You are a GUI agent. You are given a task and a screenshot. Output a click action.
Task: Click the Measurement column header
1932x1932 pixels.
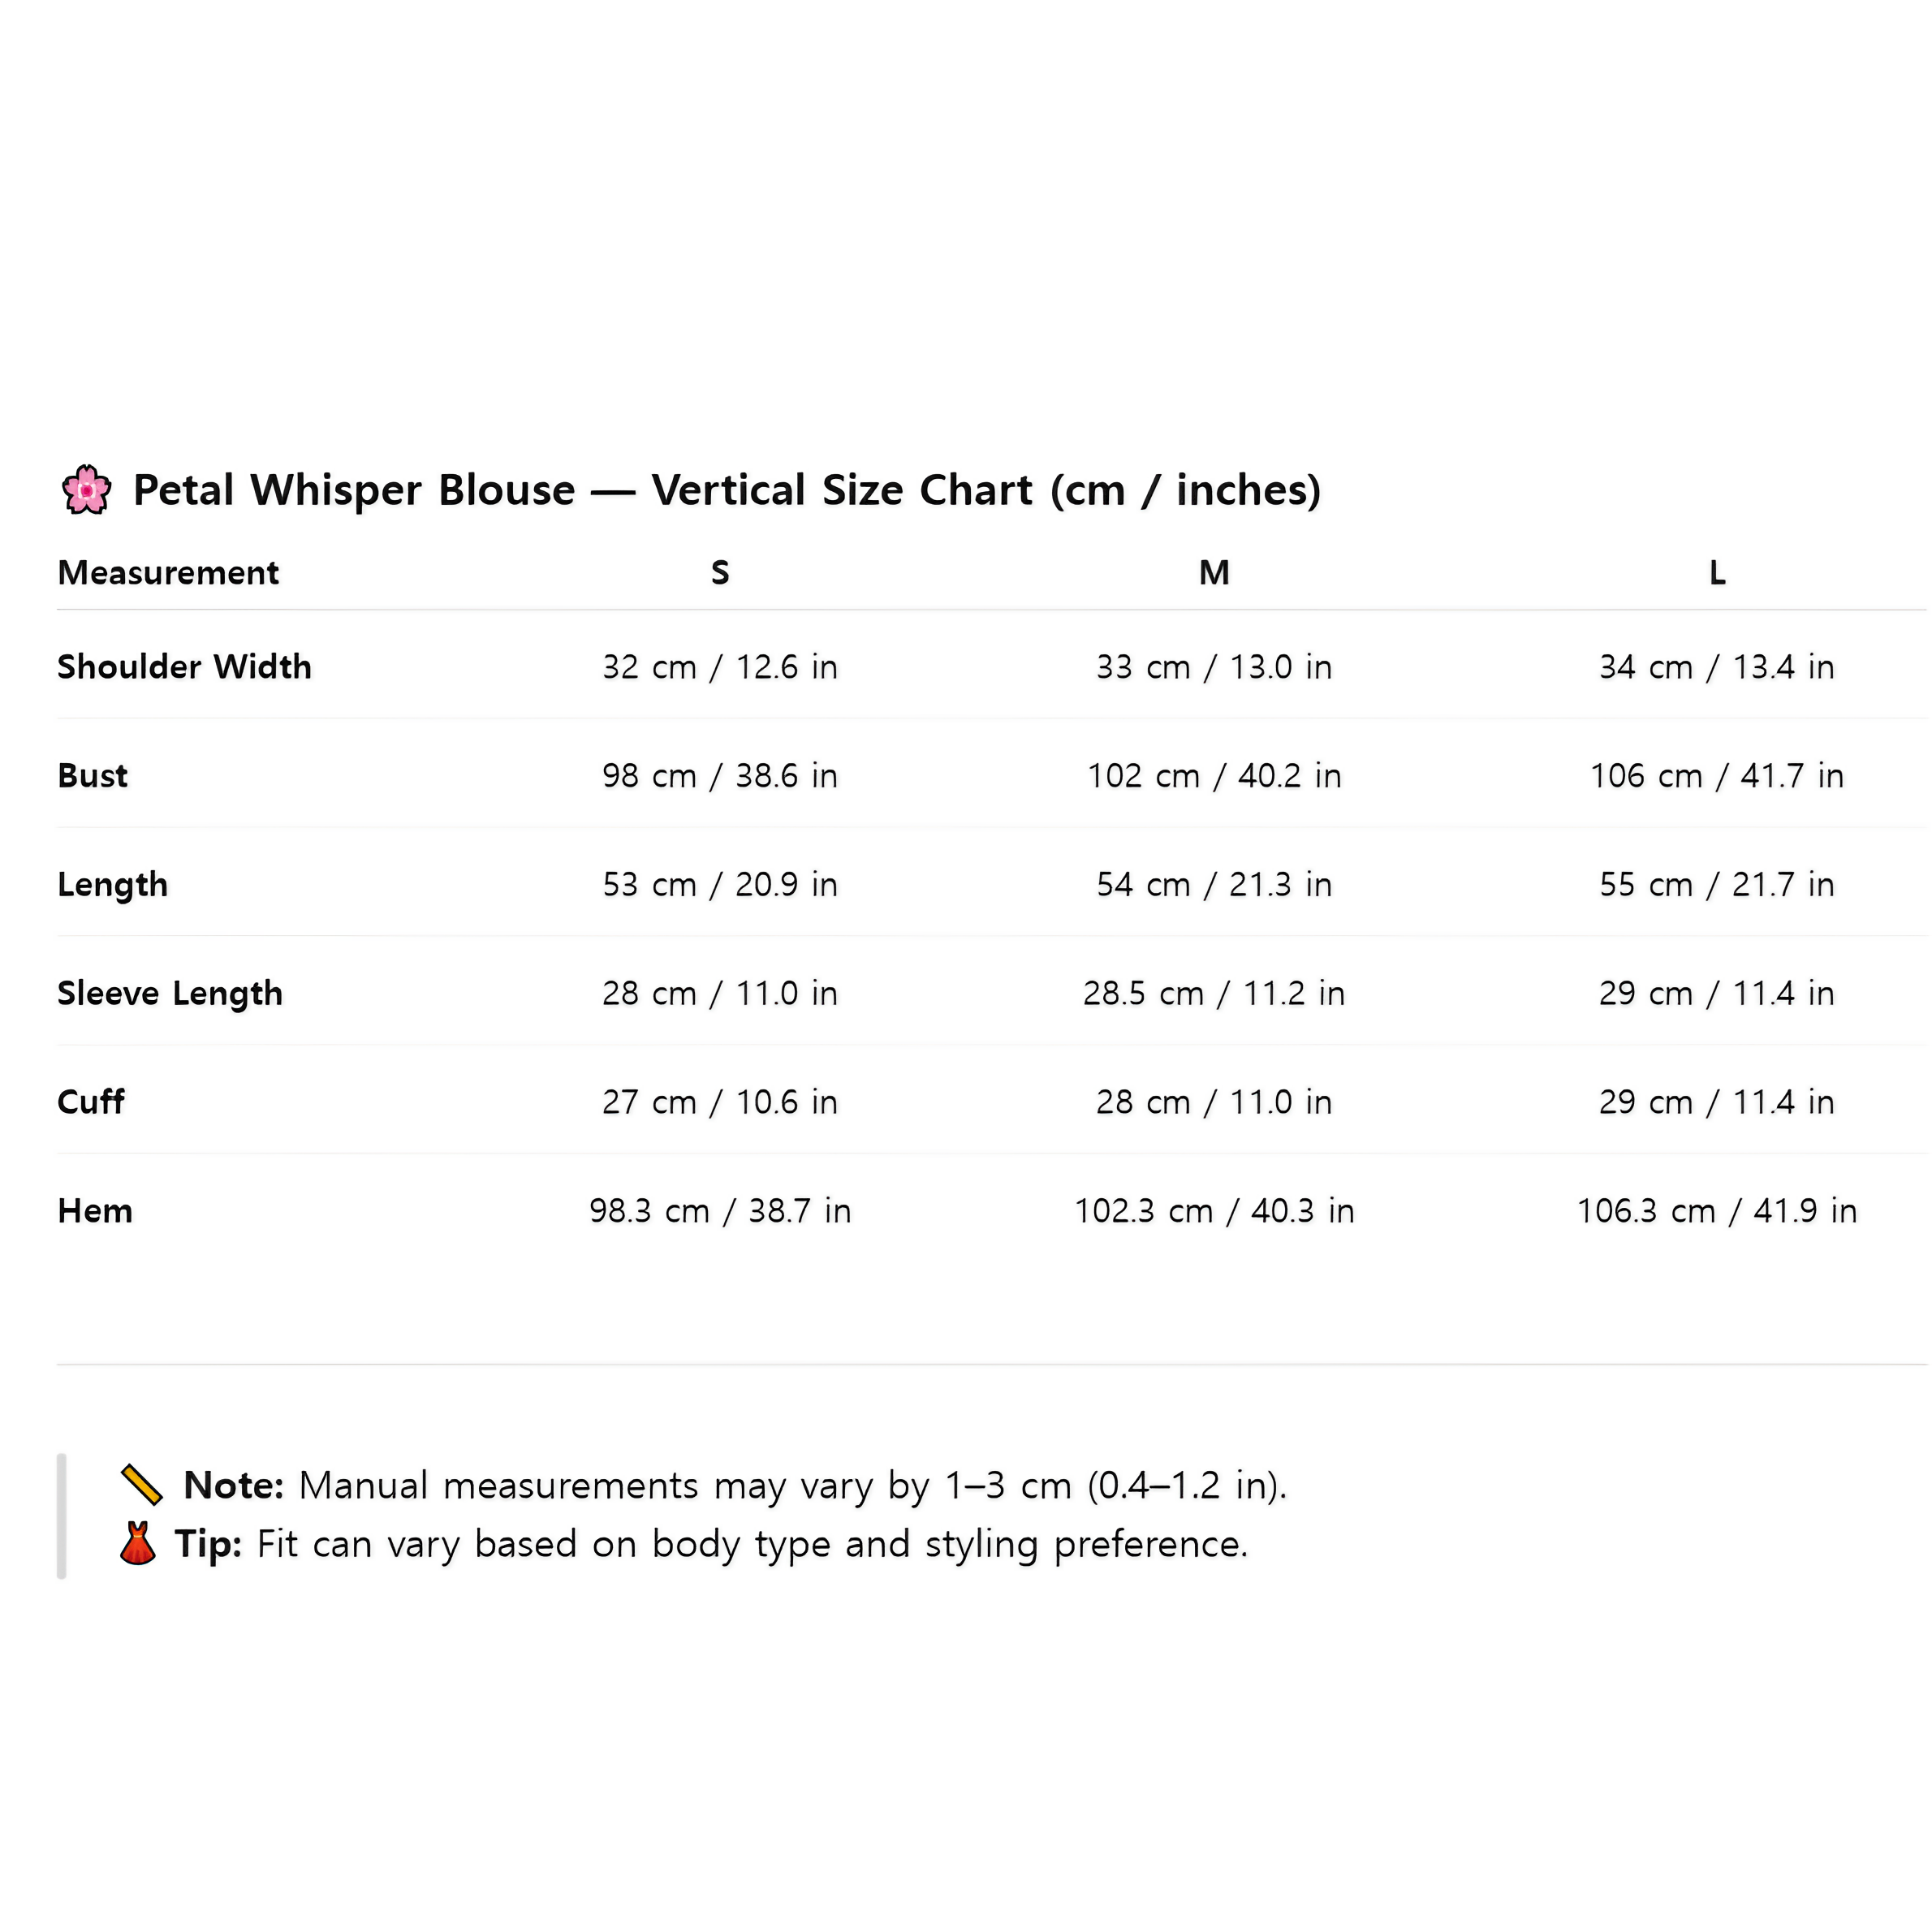coord(168,573)
